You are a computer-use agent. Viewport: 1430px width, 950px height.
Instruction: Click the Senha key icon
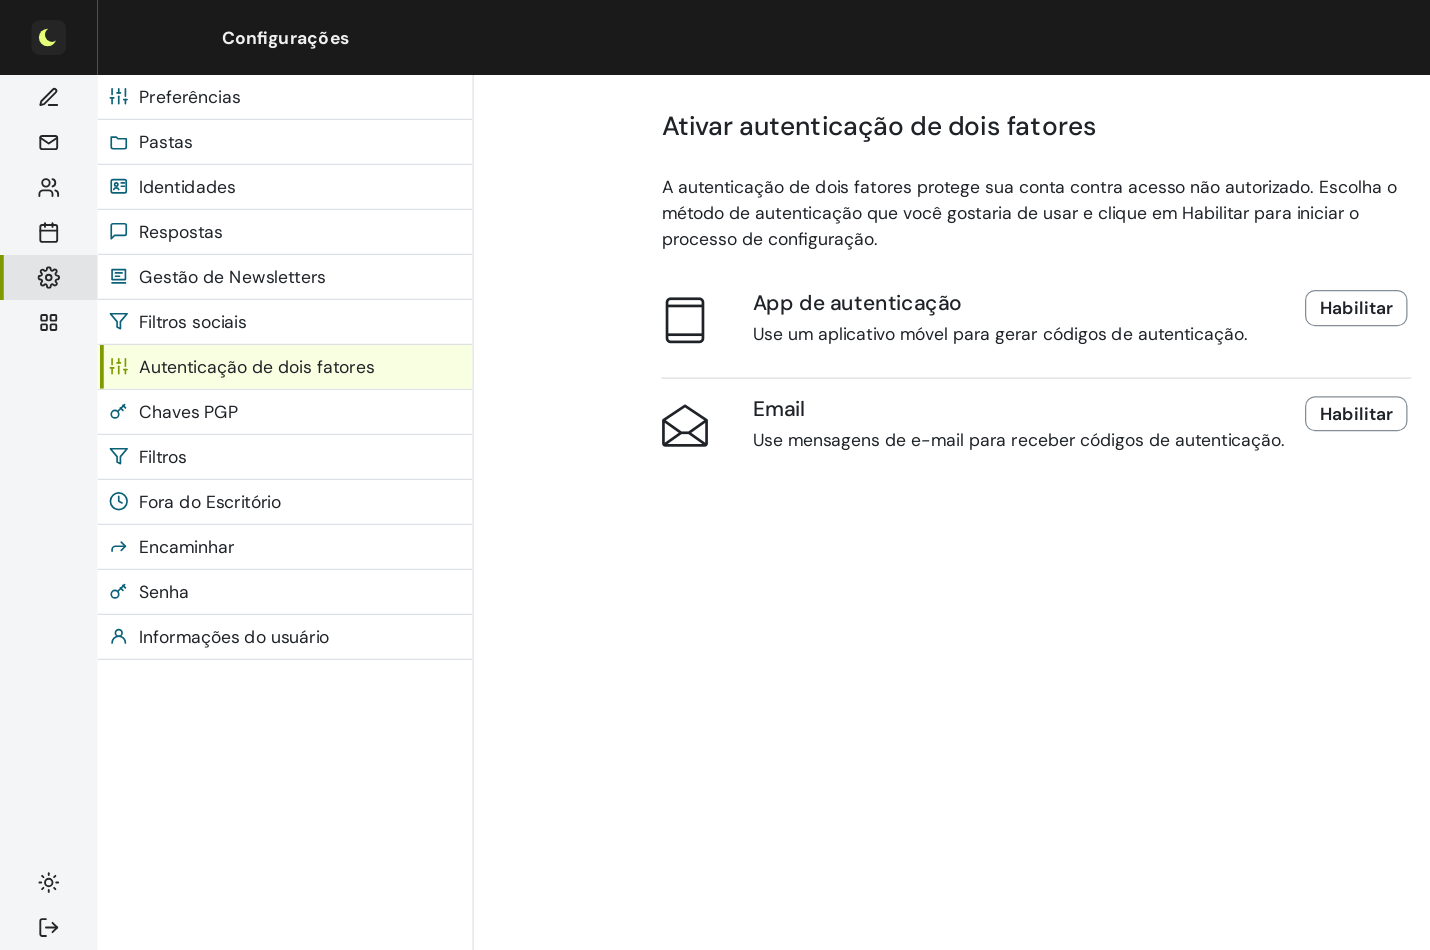click(x=119, y=592)
